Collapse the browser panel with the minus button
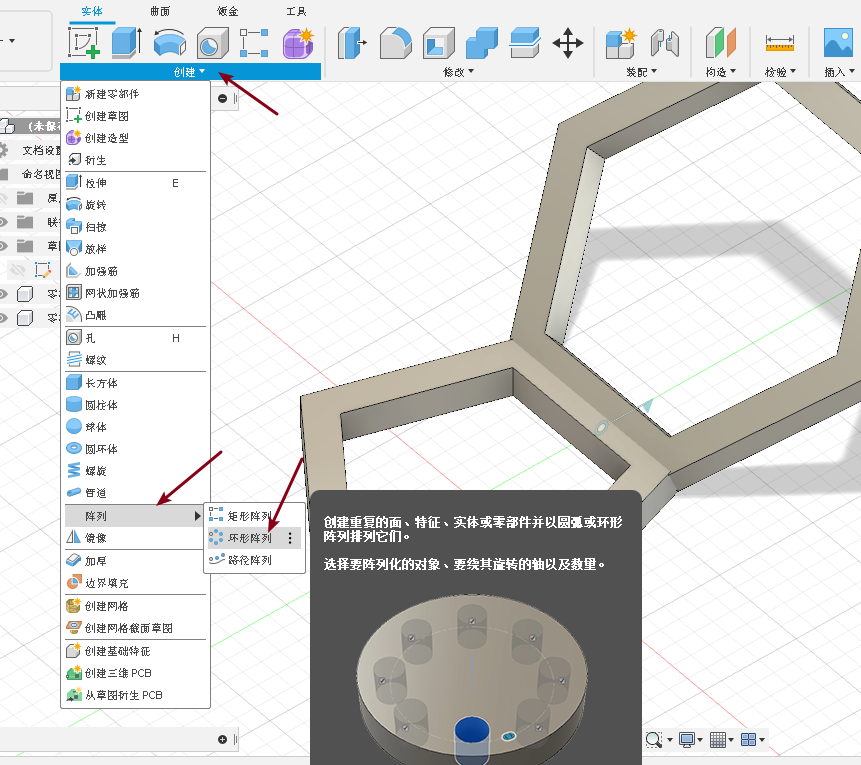The width and height of the screenshot is (861, 765). 222,98
